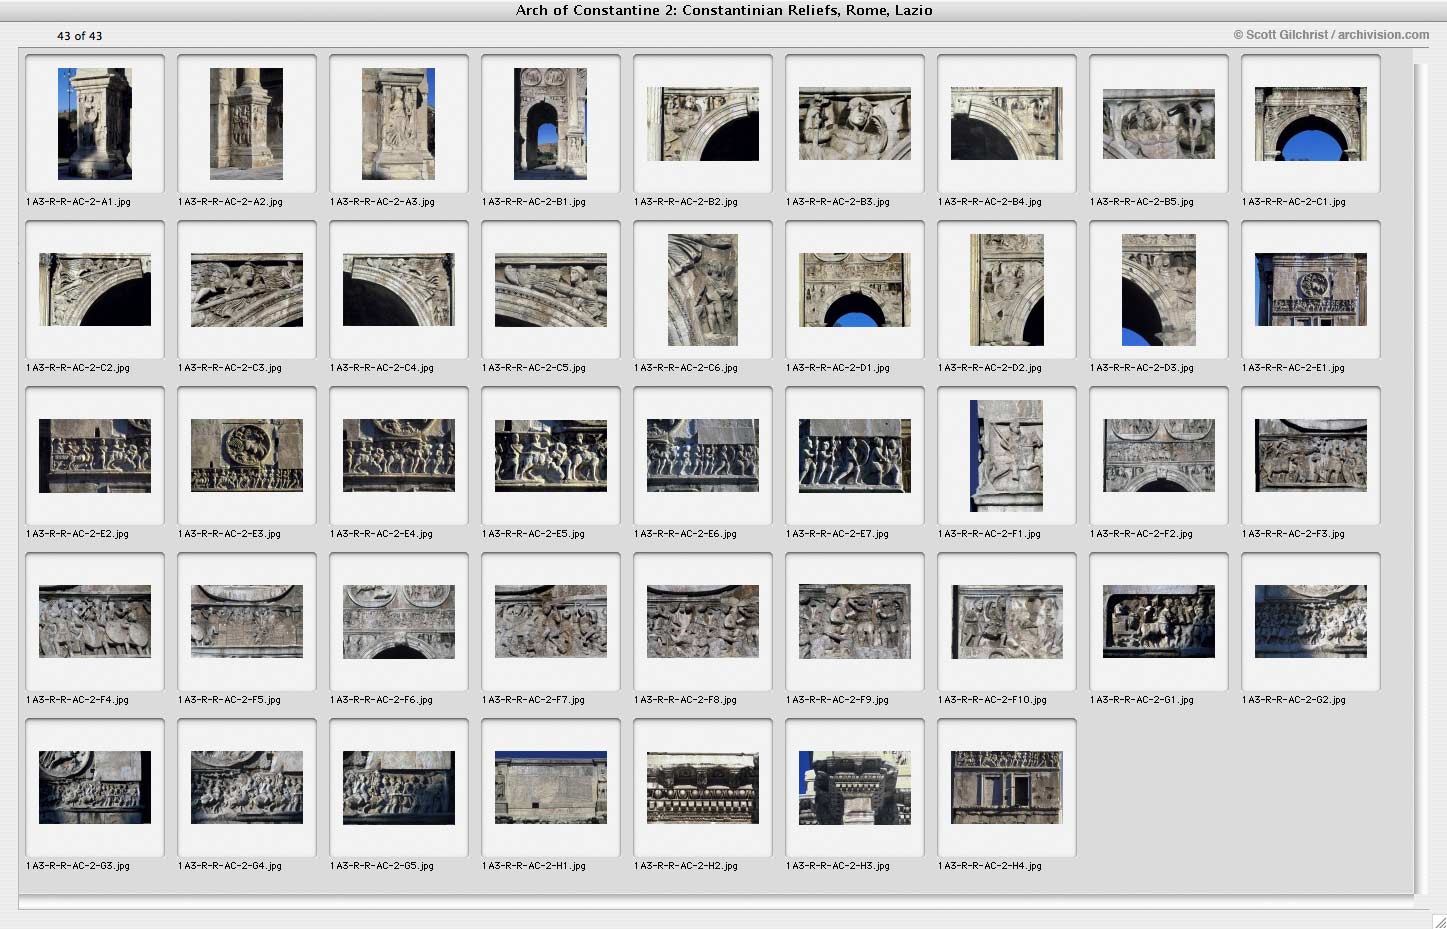This screenshot has height=929, width=1447.
Task: Select thumbnail 1A3-R-R-AC-2-E1.jpg
Action: (x=1311, y=290)
